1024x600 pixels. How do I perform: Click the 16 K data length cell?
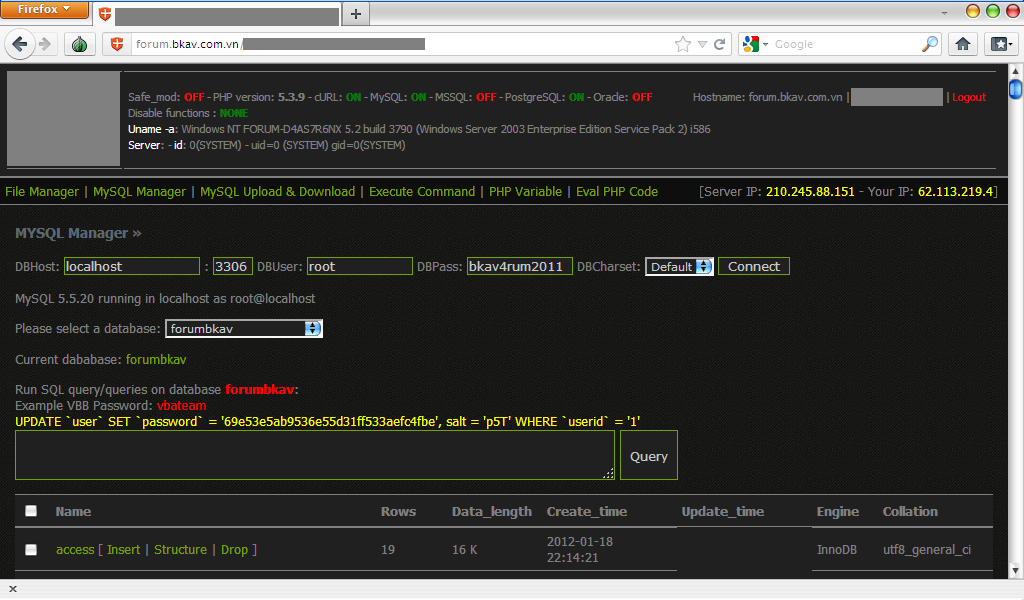tap(464, 550)
